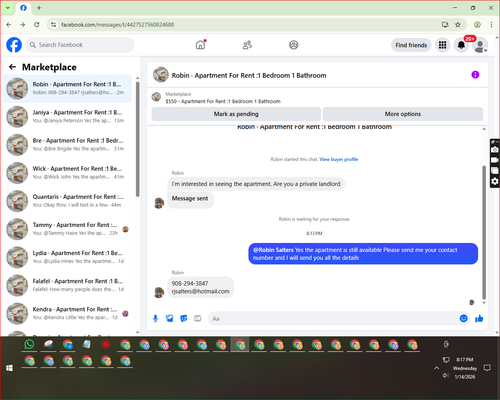Viewport: 500px width, 400px height.
Task: Click the Find friends button
Action: (x=411, y=45)
